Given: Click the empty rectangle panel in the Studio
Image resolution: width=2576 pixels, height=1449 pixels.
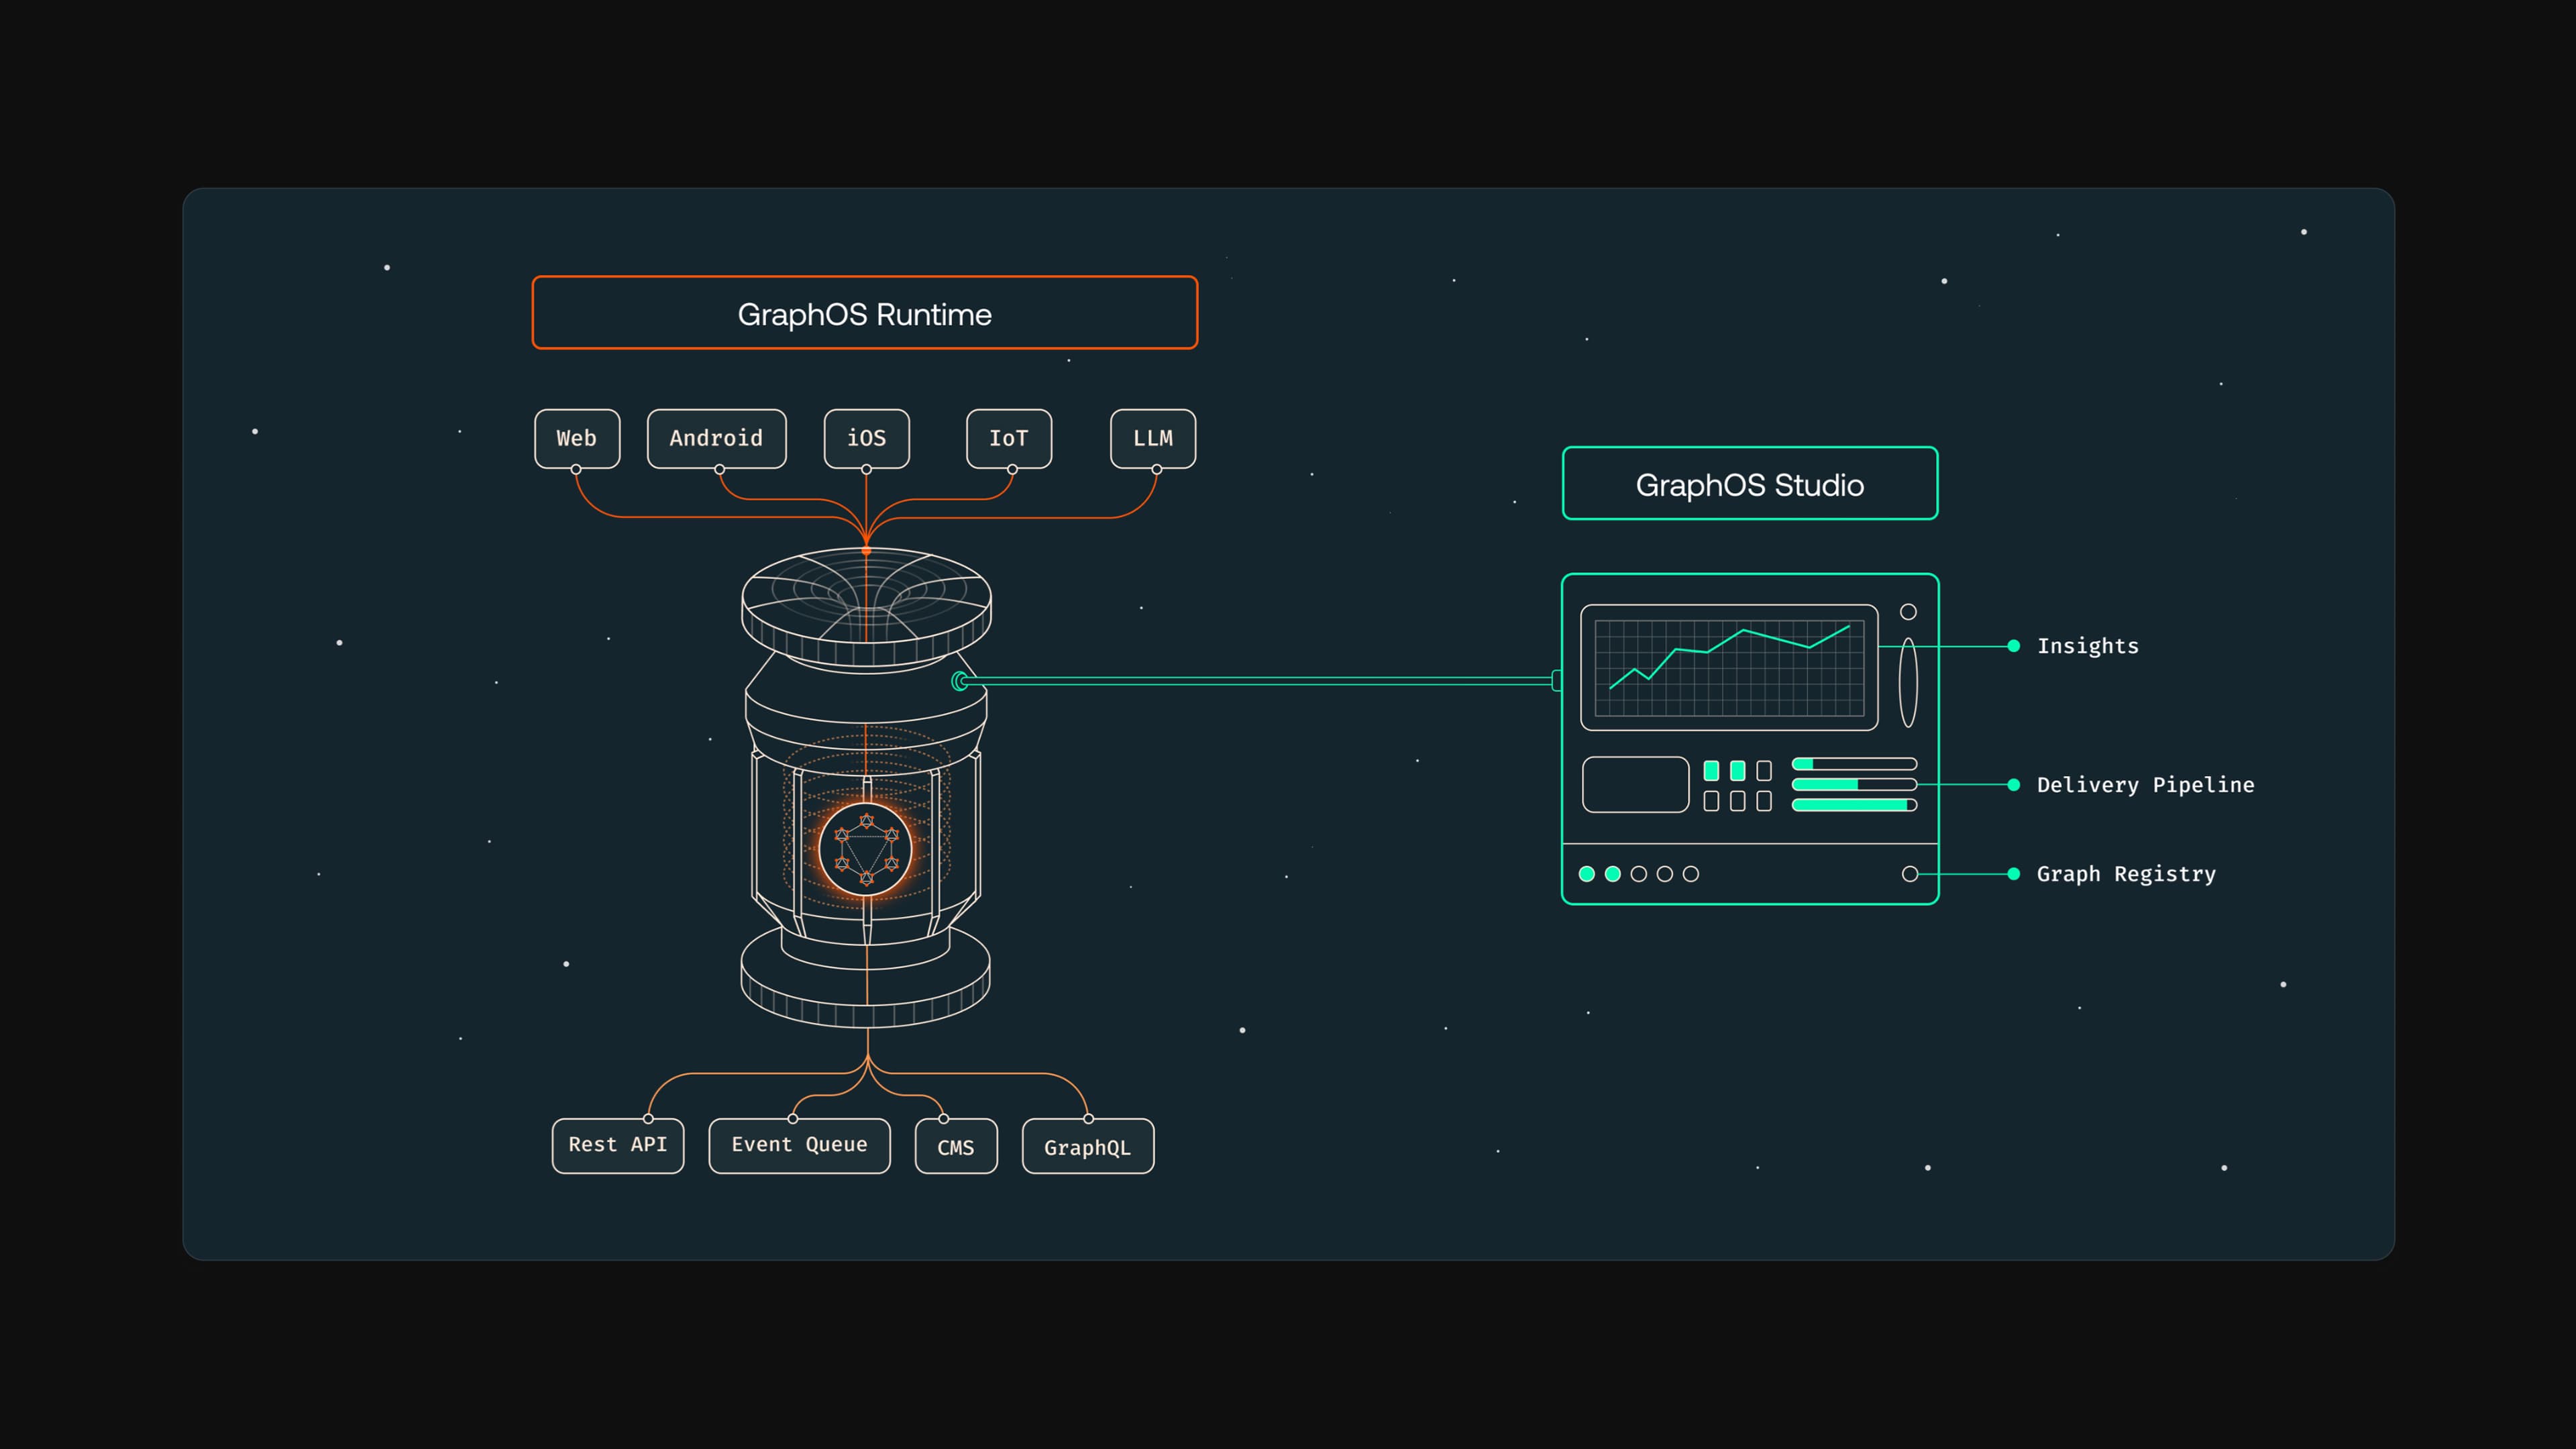Looking at the screenshot, I should pos(1635,785).
